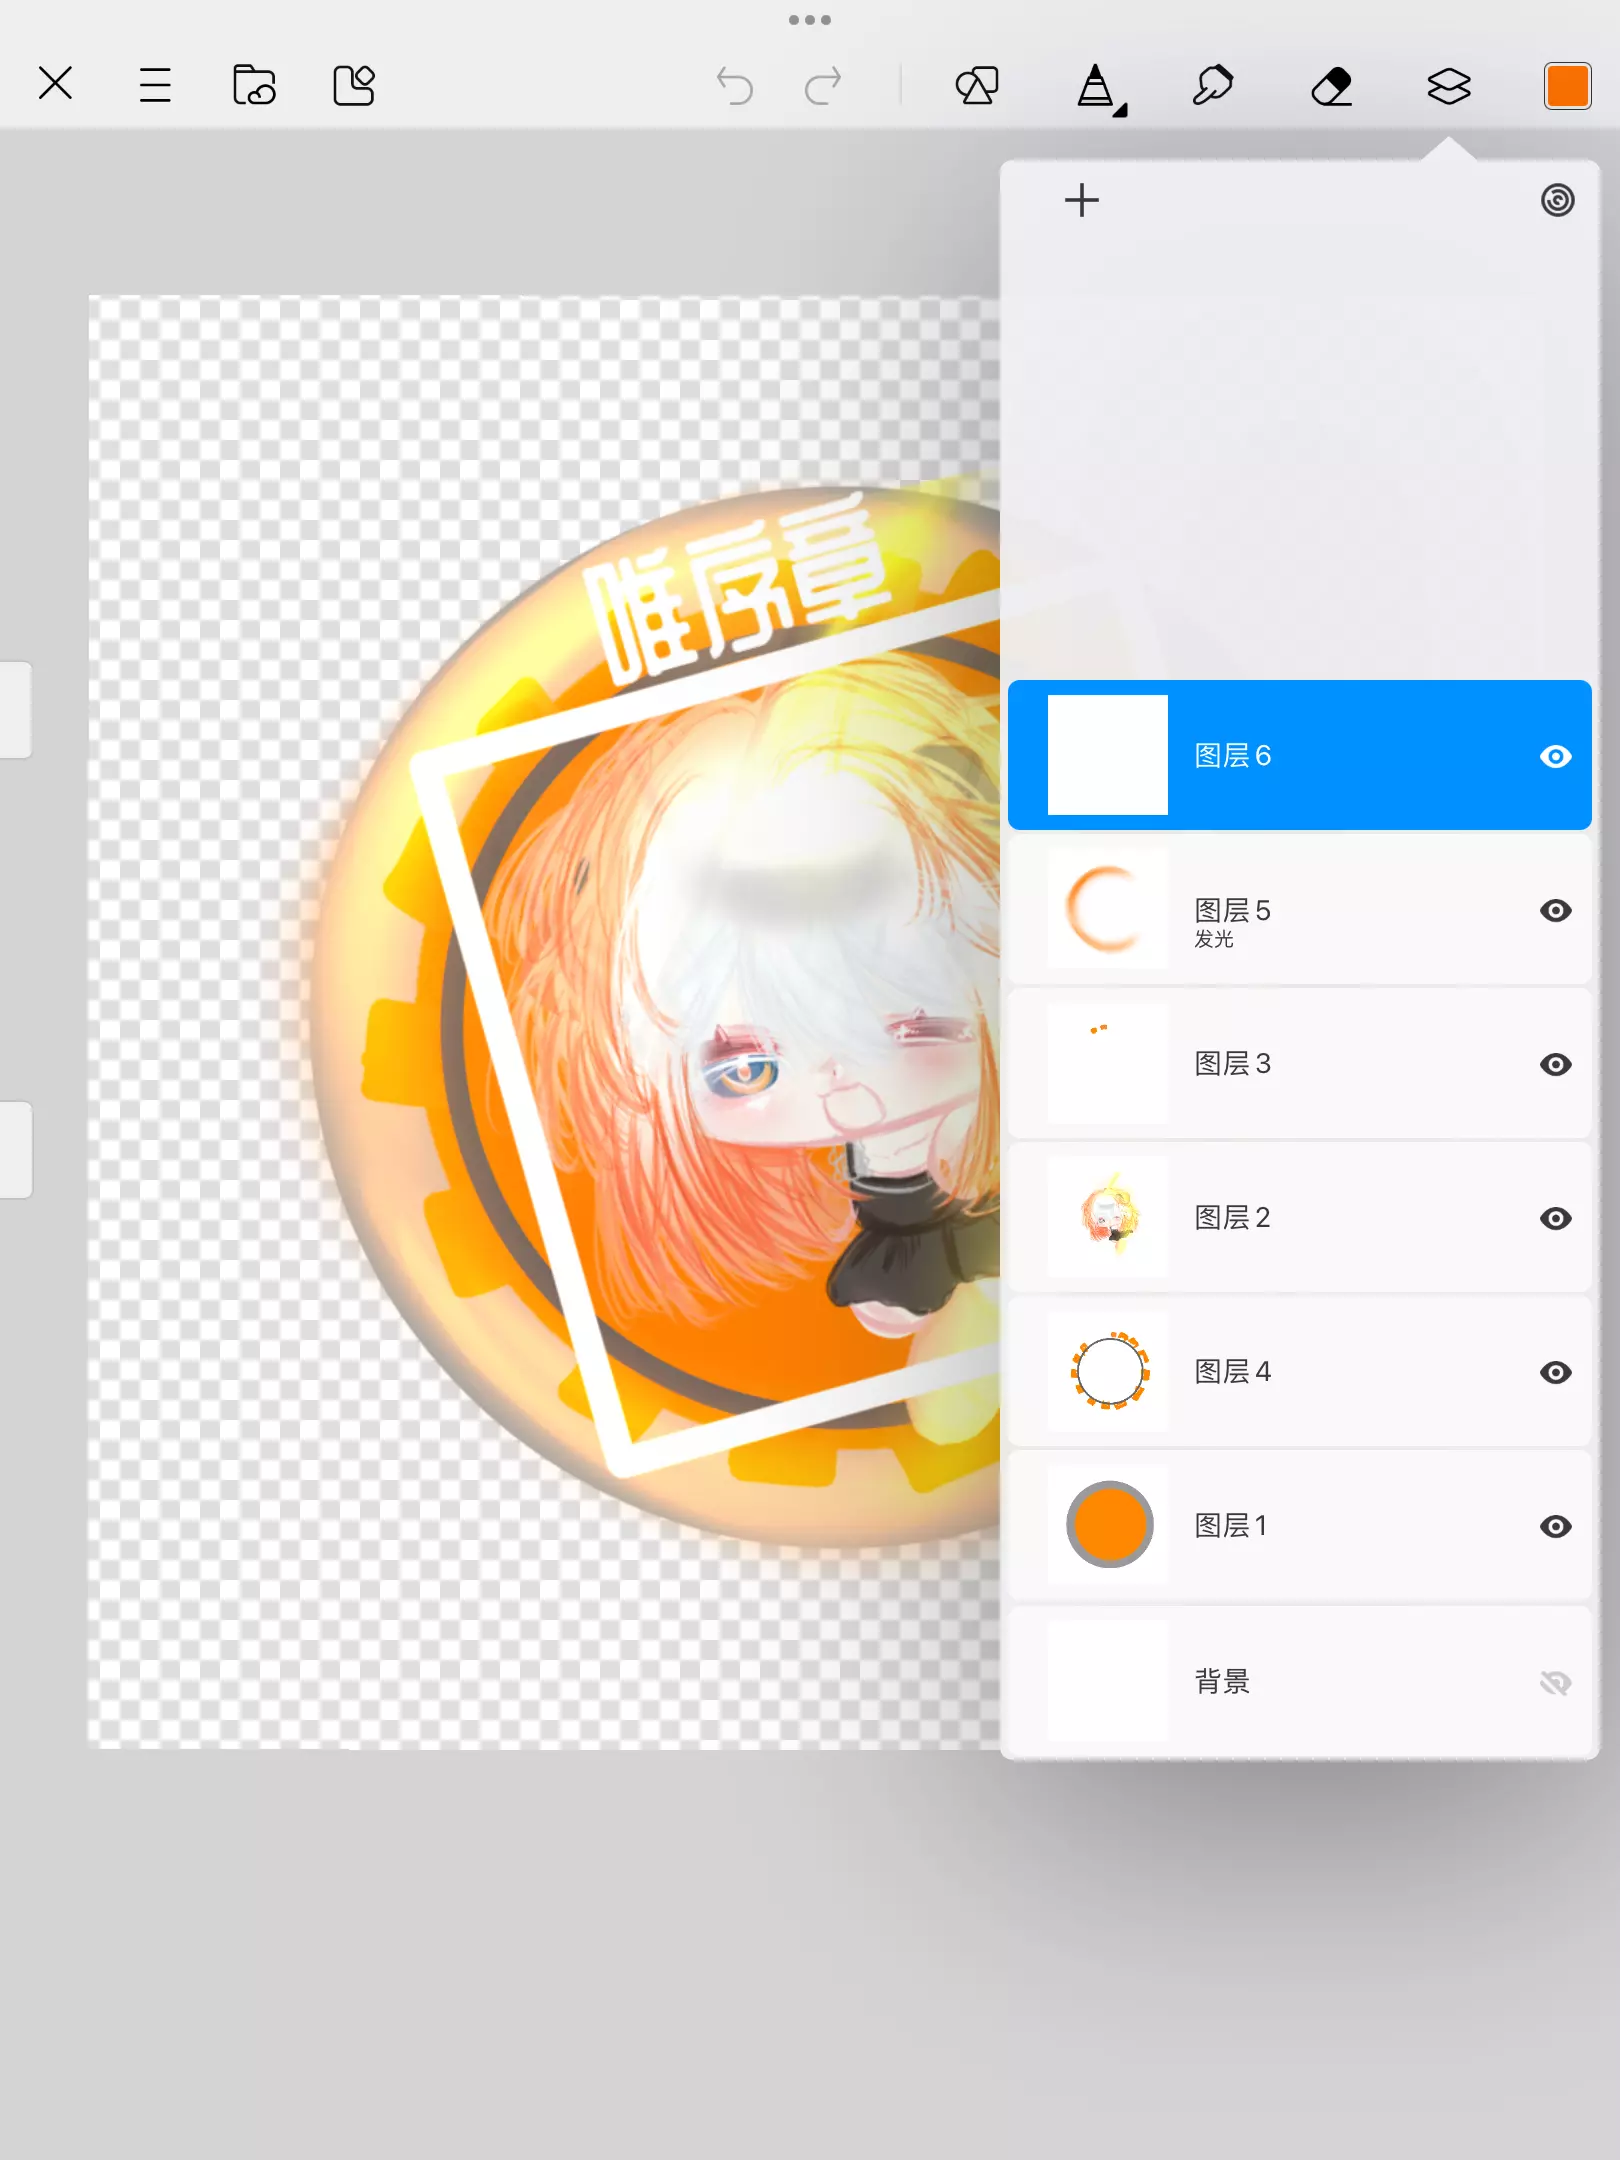
Task: Select the 图层 4 gear ring thumbnail
Action: coord(1108,1371)
